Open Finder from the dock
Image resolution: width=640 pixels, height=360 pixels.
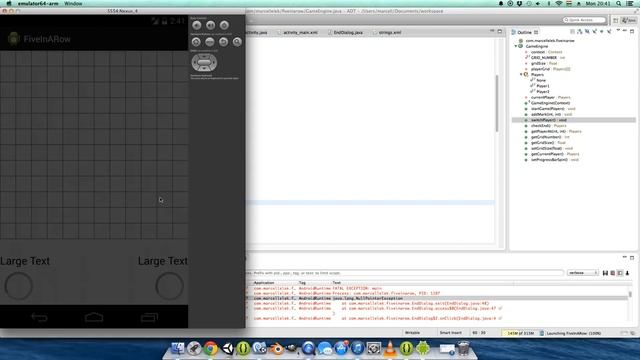click(178, 348)
